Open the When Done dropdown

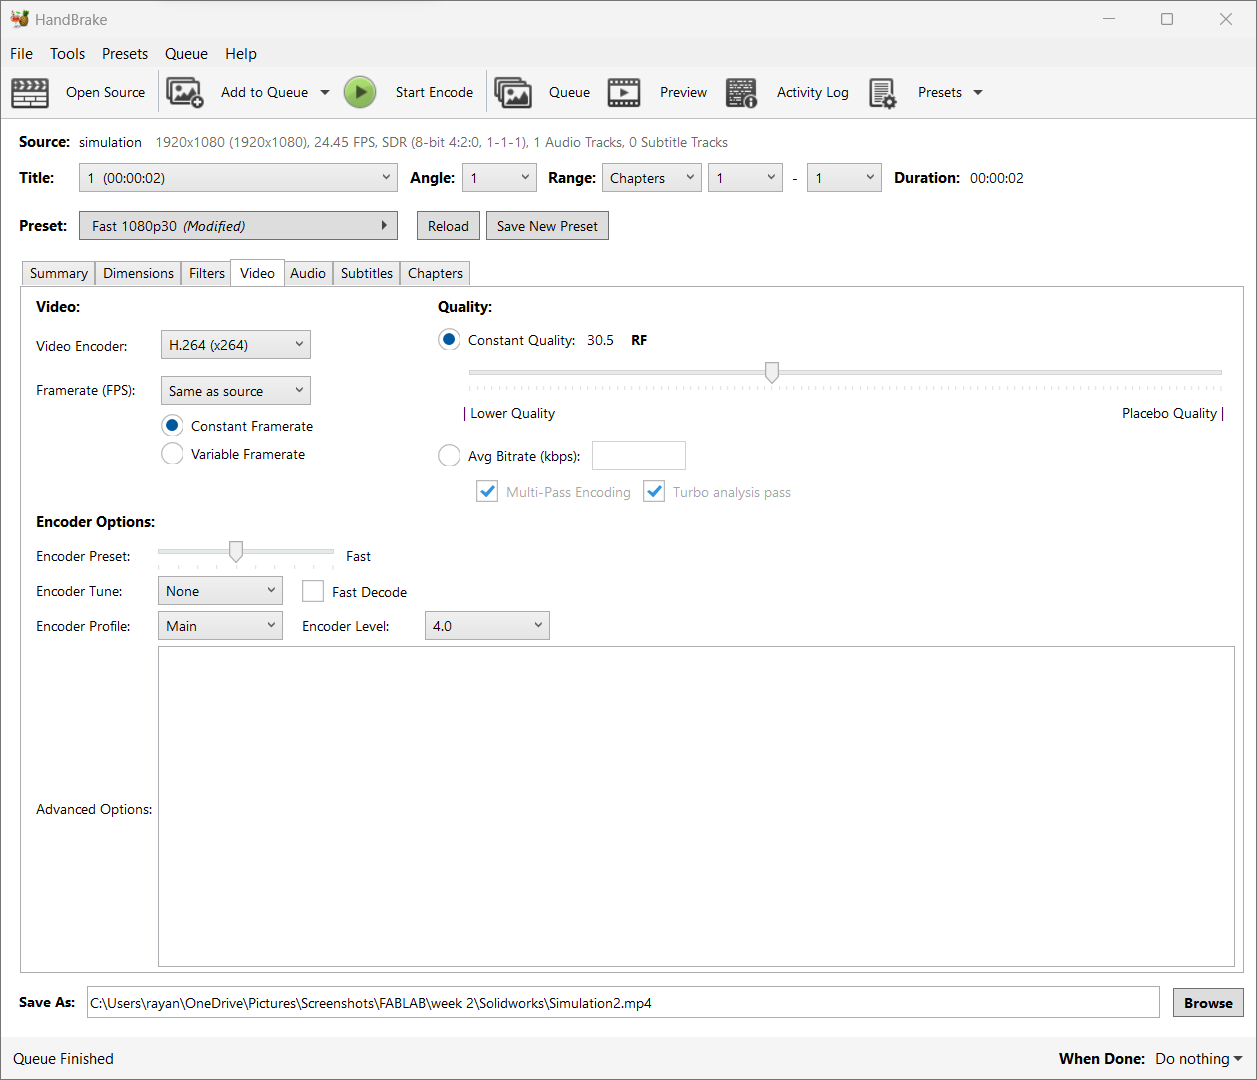click(x=1198, y=1059)
